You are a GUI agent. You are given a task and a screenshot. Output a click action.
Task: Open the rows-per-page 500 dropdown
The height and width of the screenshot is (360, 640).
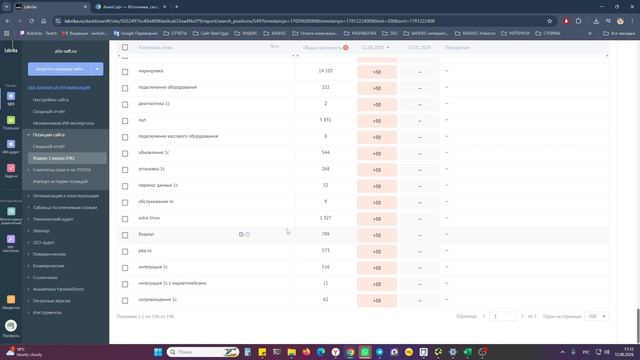point(597,316)
